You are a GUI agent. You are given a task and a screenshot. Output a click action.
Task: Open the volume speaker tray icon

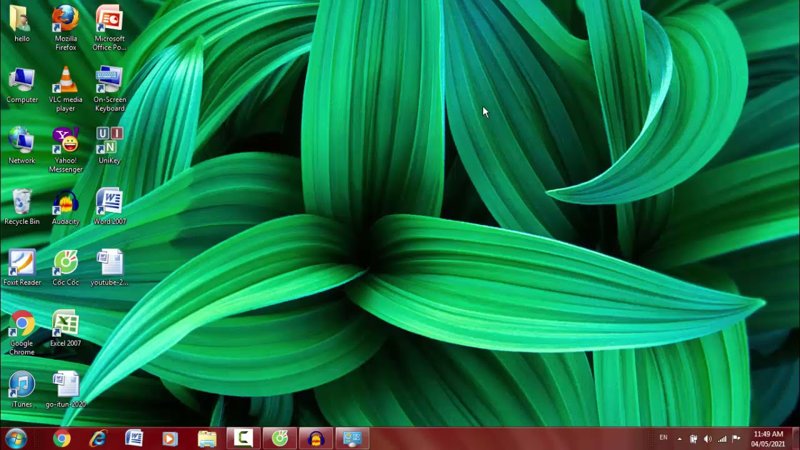tap(708, 439)
